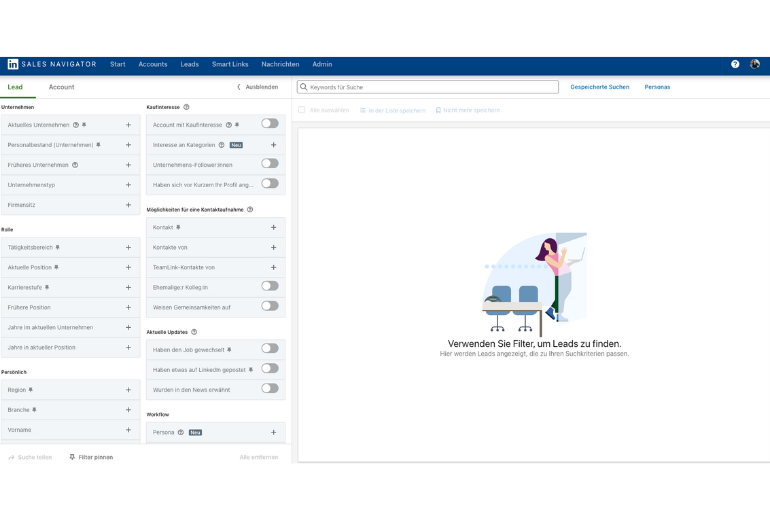Expand Frühere Position filter with plus
Screen dimensions: 770x520
coord(128,307)
